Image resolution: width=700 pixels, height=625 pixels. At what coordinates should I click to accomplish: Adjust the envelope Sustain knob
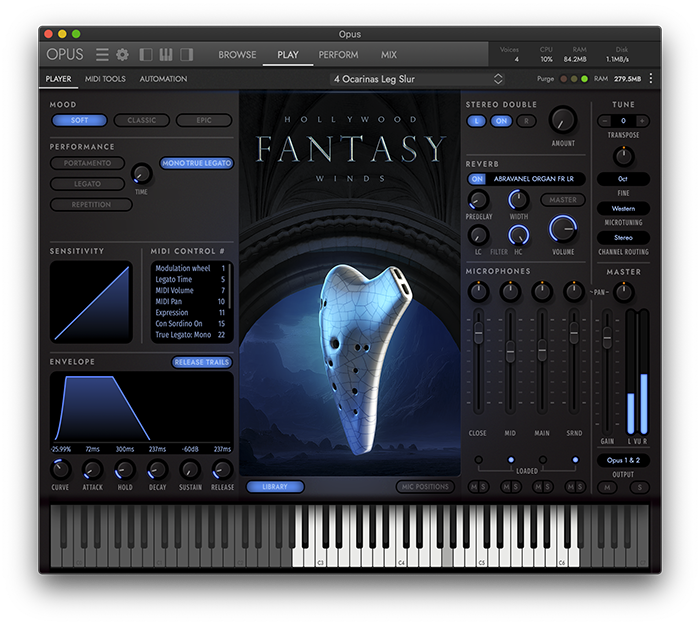[x=190, y=469]
